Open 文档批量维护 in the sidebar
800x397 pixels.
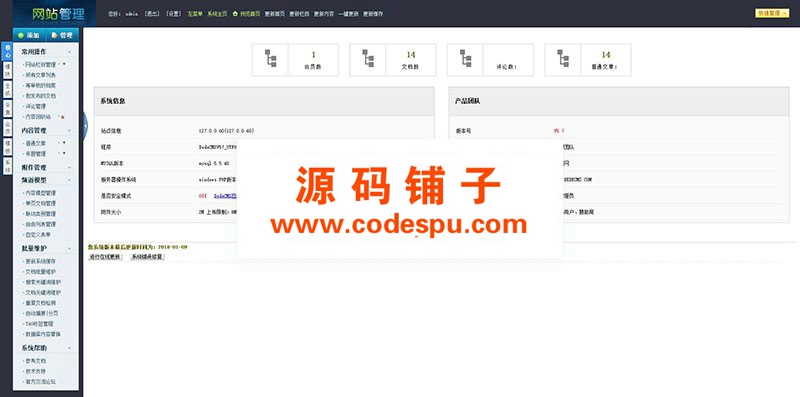pyautogui.click(x=40, y=271)
